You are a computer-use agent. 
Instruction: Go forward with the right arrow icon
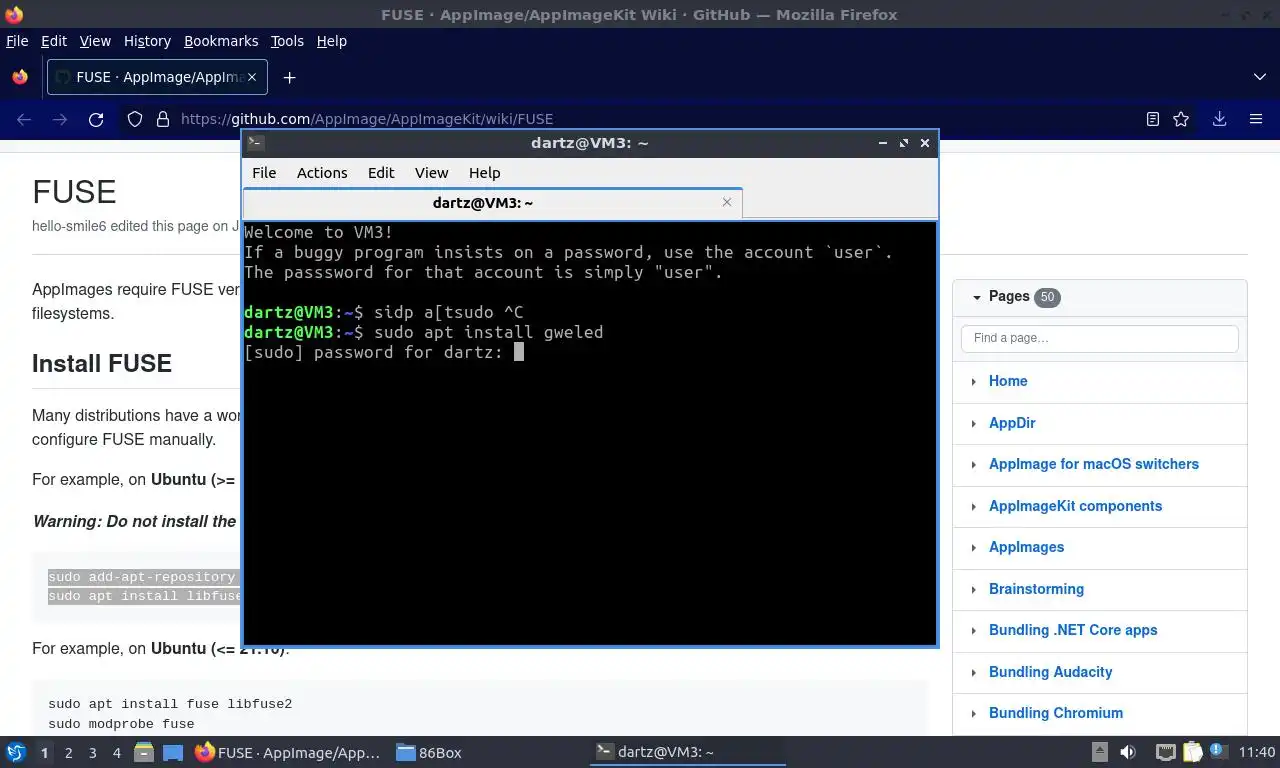point(60,119)
